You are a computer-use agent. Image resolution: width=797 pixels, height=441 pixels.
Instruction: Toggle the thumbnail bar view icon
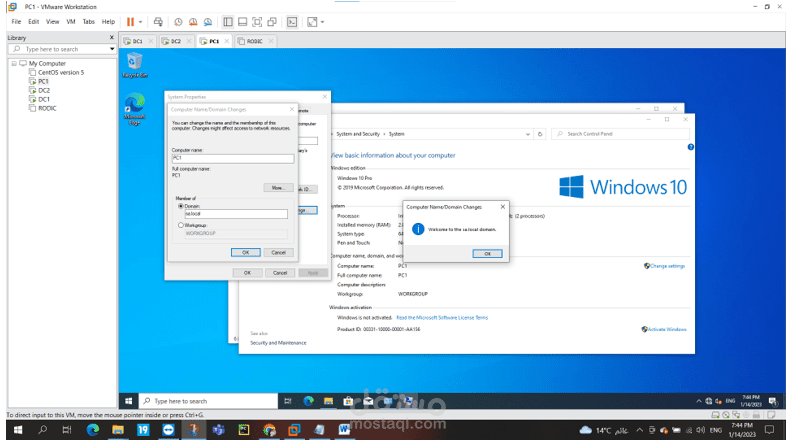pos(242,22)
